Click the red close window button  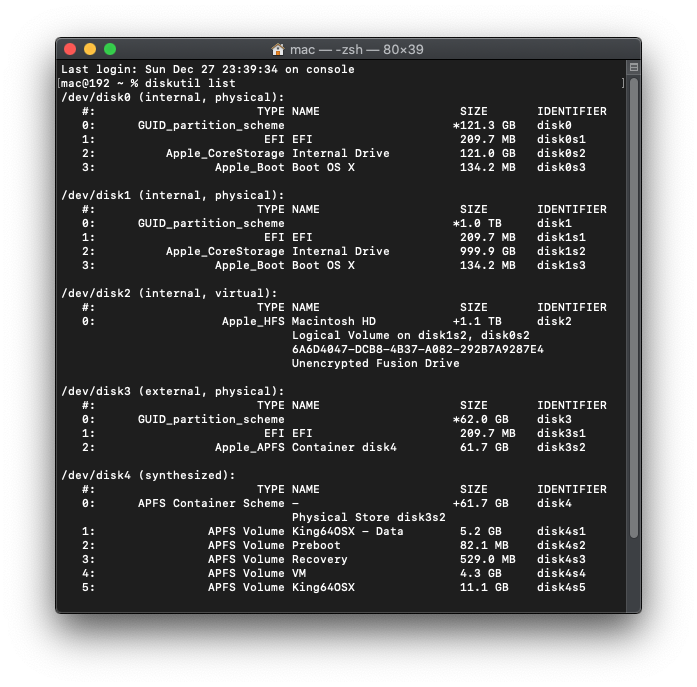pos(70,49)
